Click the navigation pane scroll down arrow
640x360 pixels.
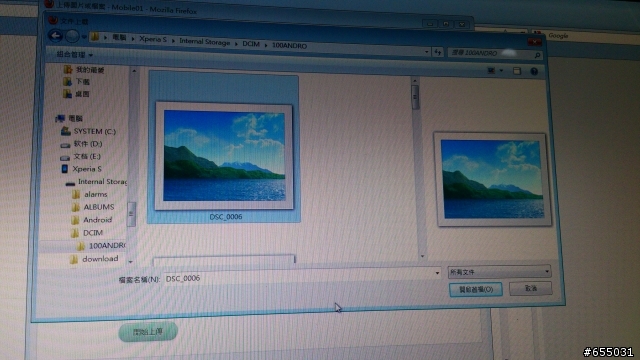tap(131, 262)
